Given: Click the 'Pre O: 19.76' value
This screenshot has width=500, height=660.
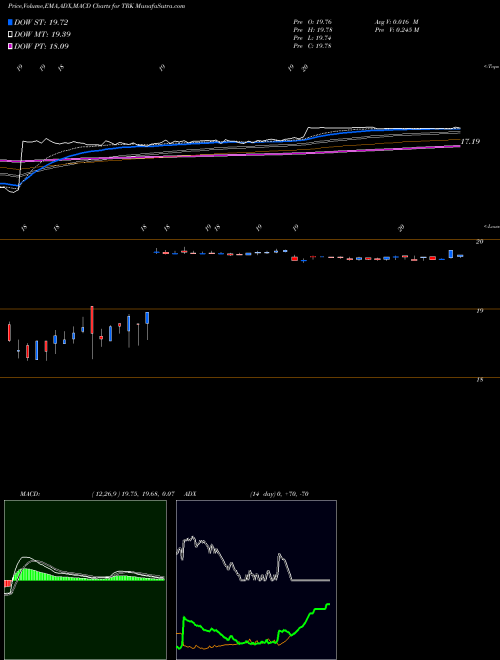Looking at the screenshot, I should click(x=313, y=22).
